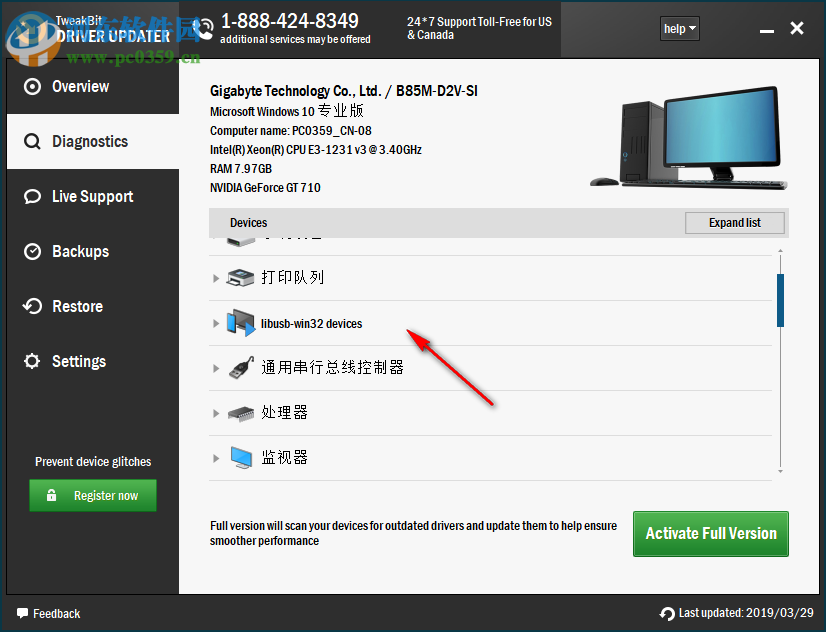Screen dimensions: 826x632
Task: Open the help dropdown menu
Action: (679, 28)
